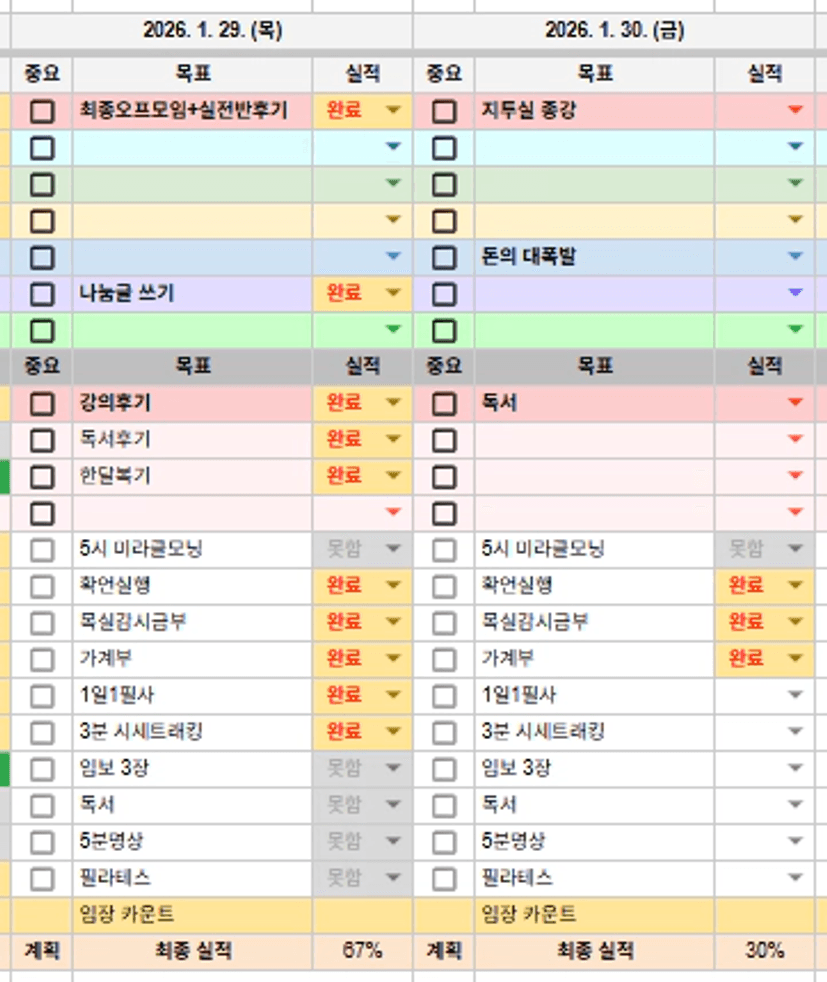
Task: Click the 67% final result cell
Action: click(x=362, y=951)
